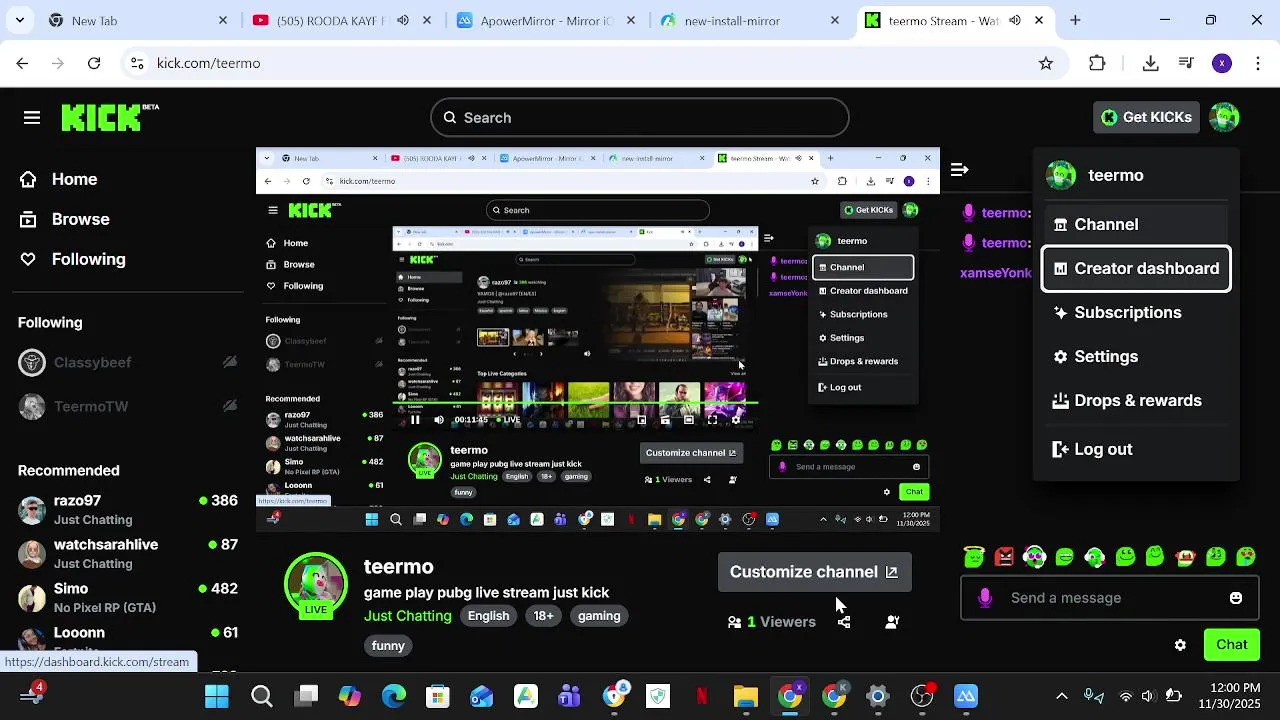Reload the kick.com page

pyautogui.click(x=94, y=63)
